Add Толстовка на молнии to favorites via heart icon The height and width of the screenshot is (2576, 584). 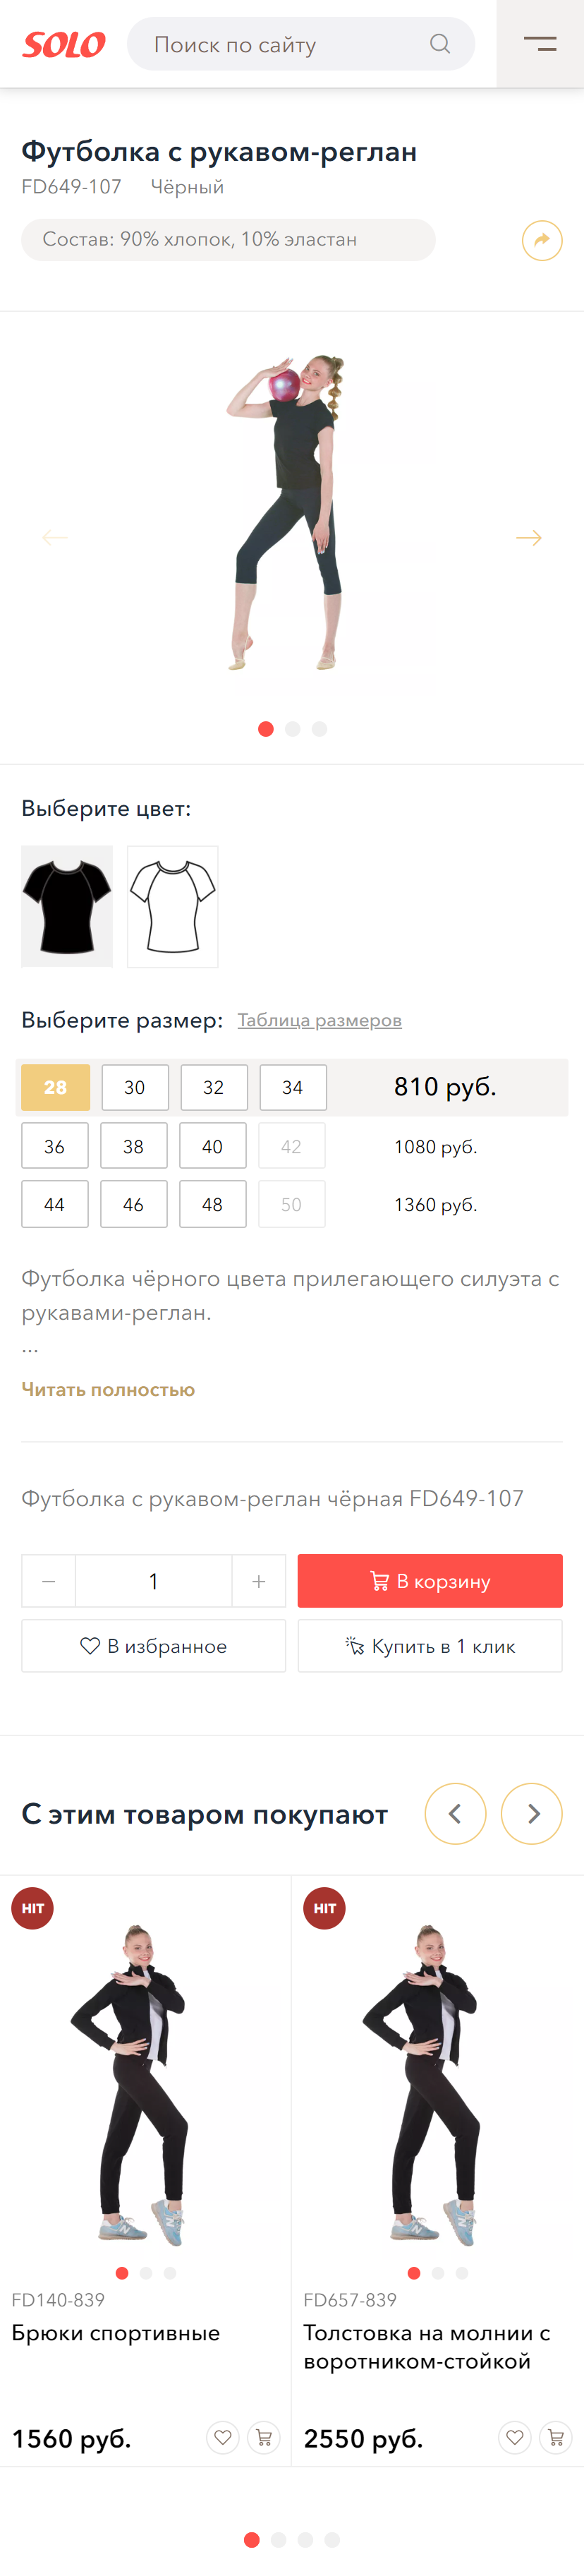(515, 2437)
